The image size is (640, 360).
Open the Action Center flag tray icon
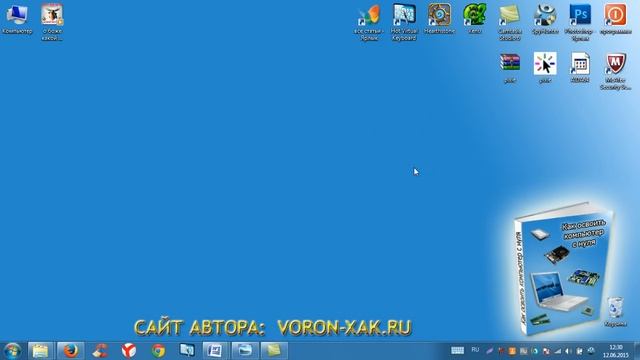[x=580, y=351]
